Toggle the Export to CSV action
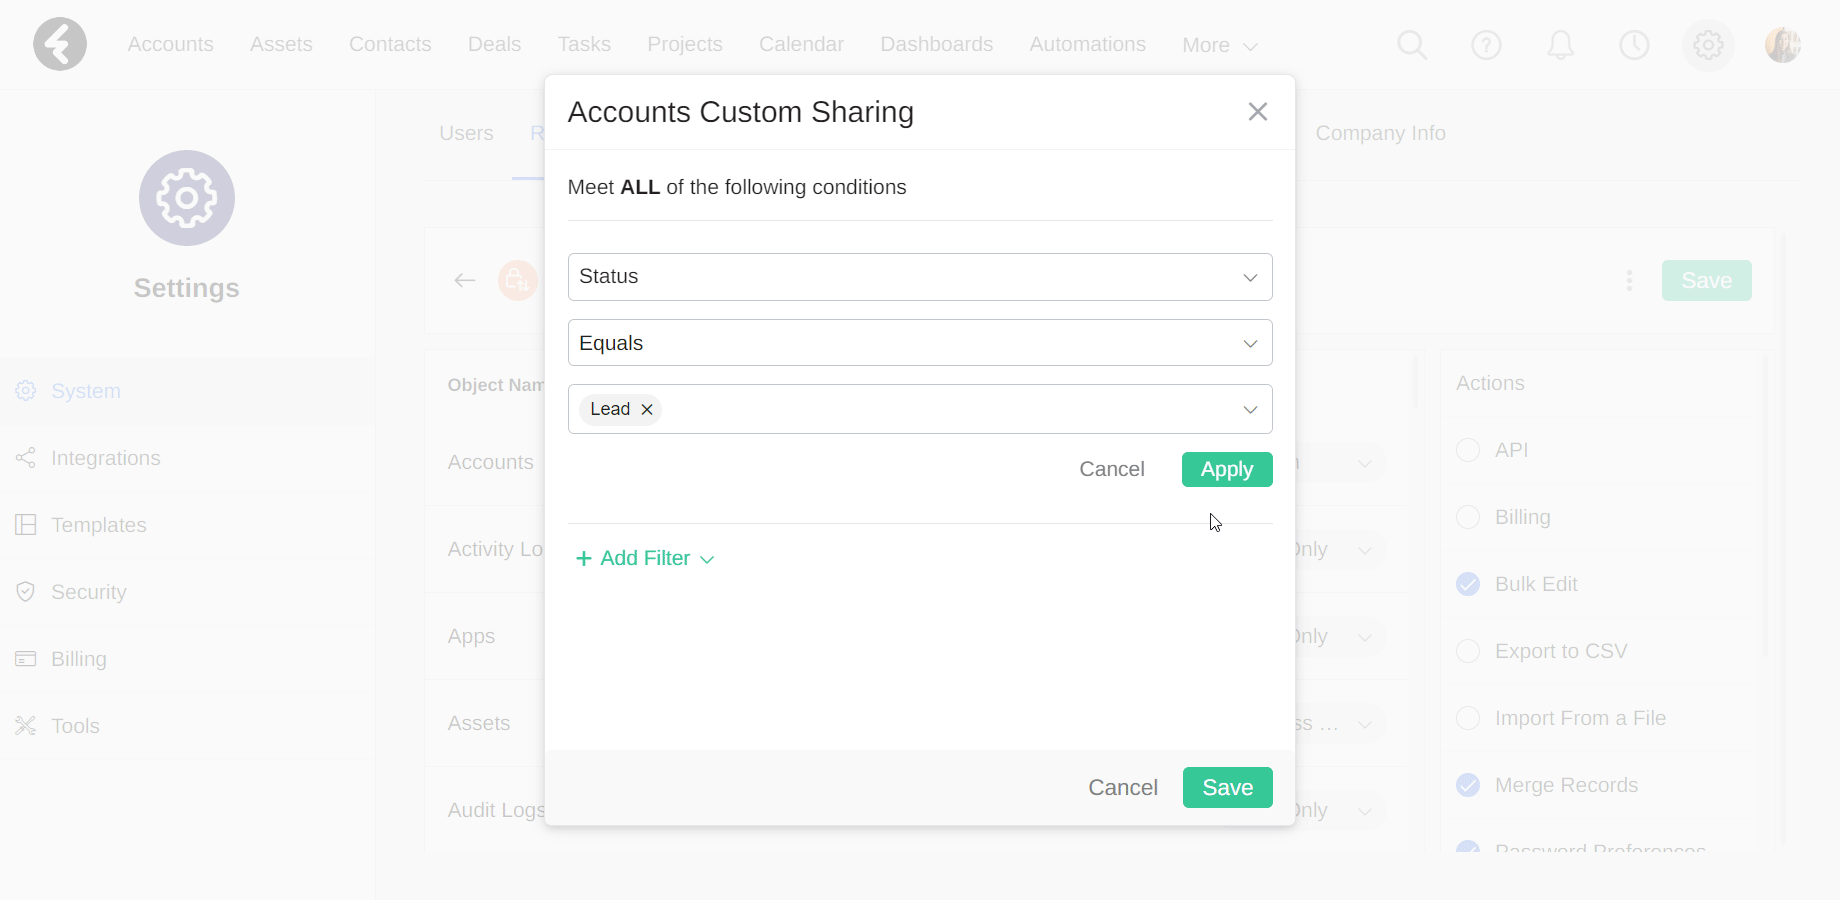This screenshot has width=1840, height=900. 1468,651
